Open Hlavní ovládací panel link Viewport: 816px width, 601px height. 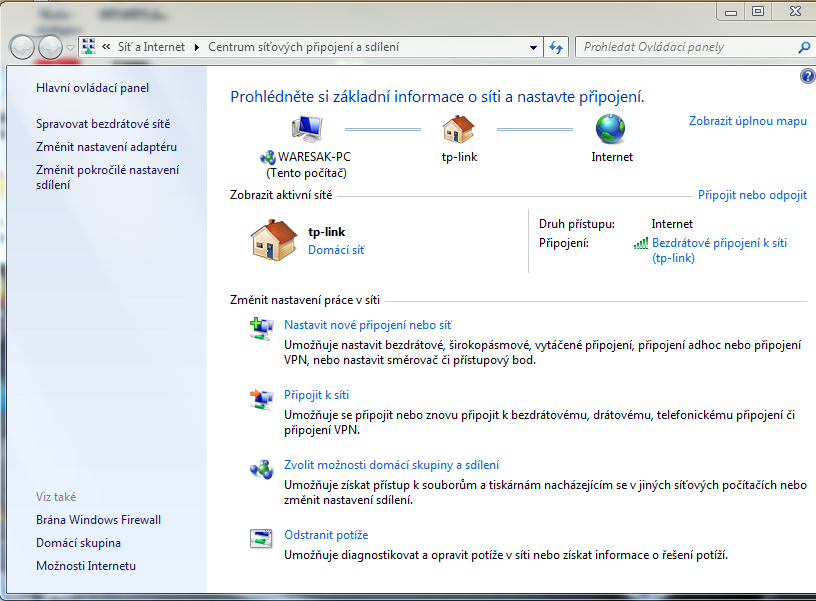click(x=93, y=88)
